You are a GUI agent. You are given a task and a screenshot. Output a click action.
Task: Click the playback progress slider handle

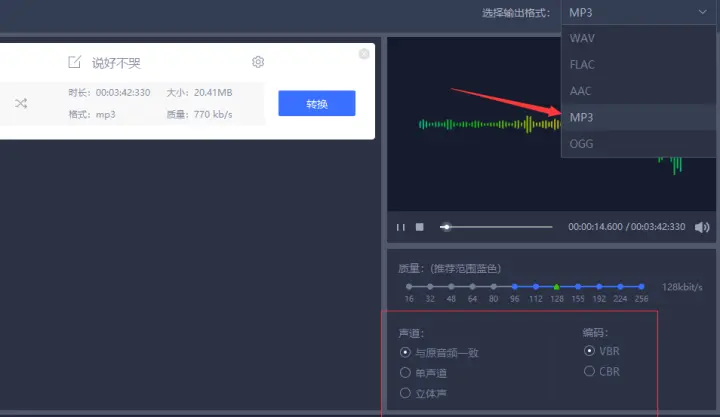(446, 227)
